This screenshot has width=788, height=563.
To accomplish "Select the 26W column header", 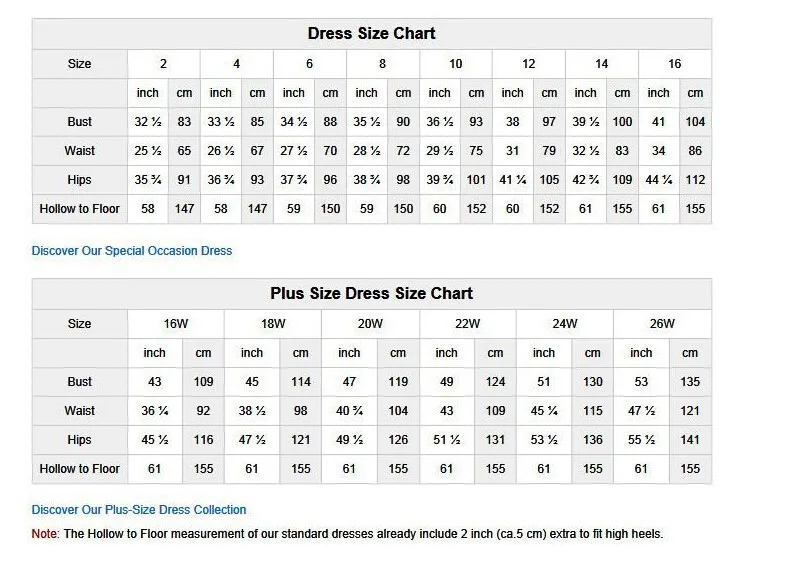I will 662,324.
